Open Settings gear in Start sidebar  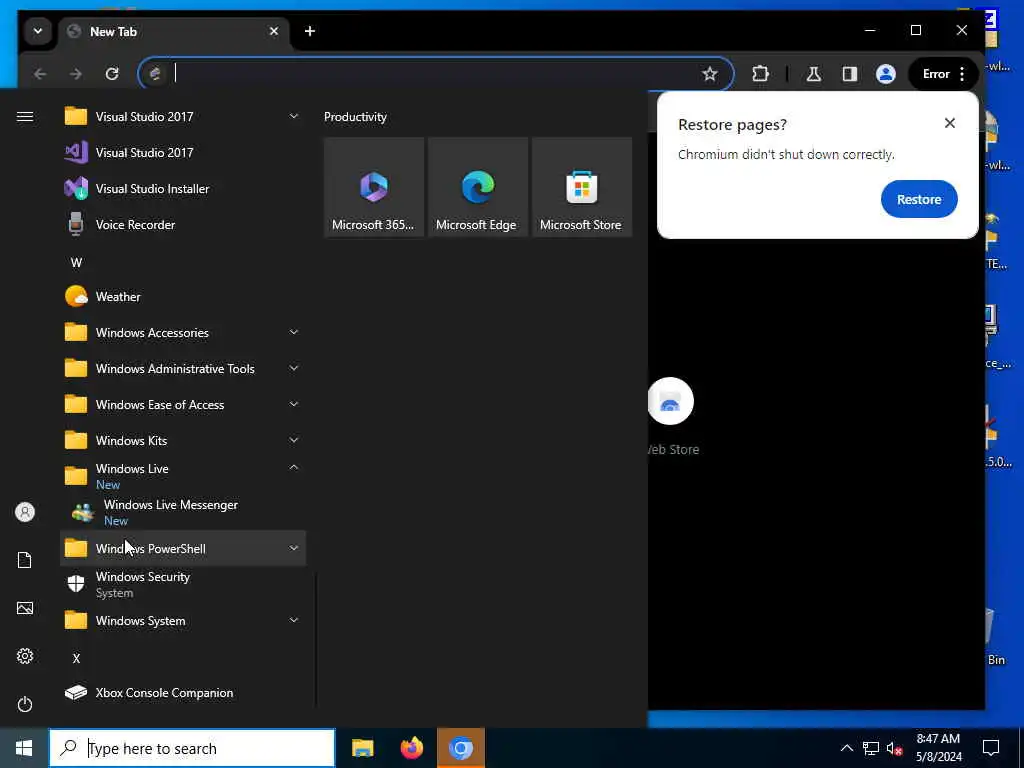(25, 656)
